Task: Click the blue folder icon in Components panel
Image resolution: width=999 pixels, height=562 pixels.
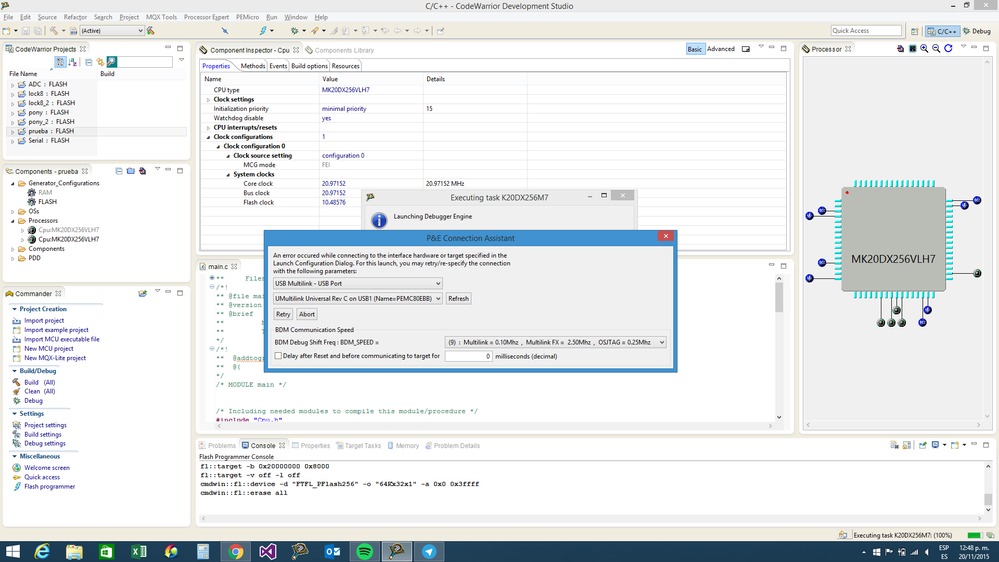Action: 131,171
